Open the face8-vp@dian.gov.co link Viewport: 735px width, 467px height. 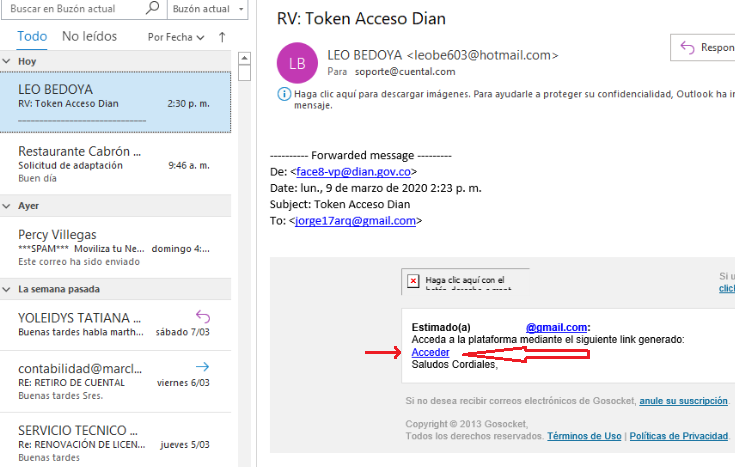click(353, 172)
